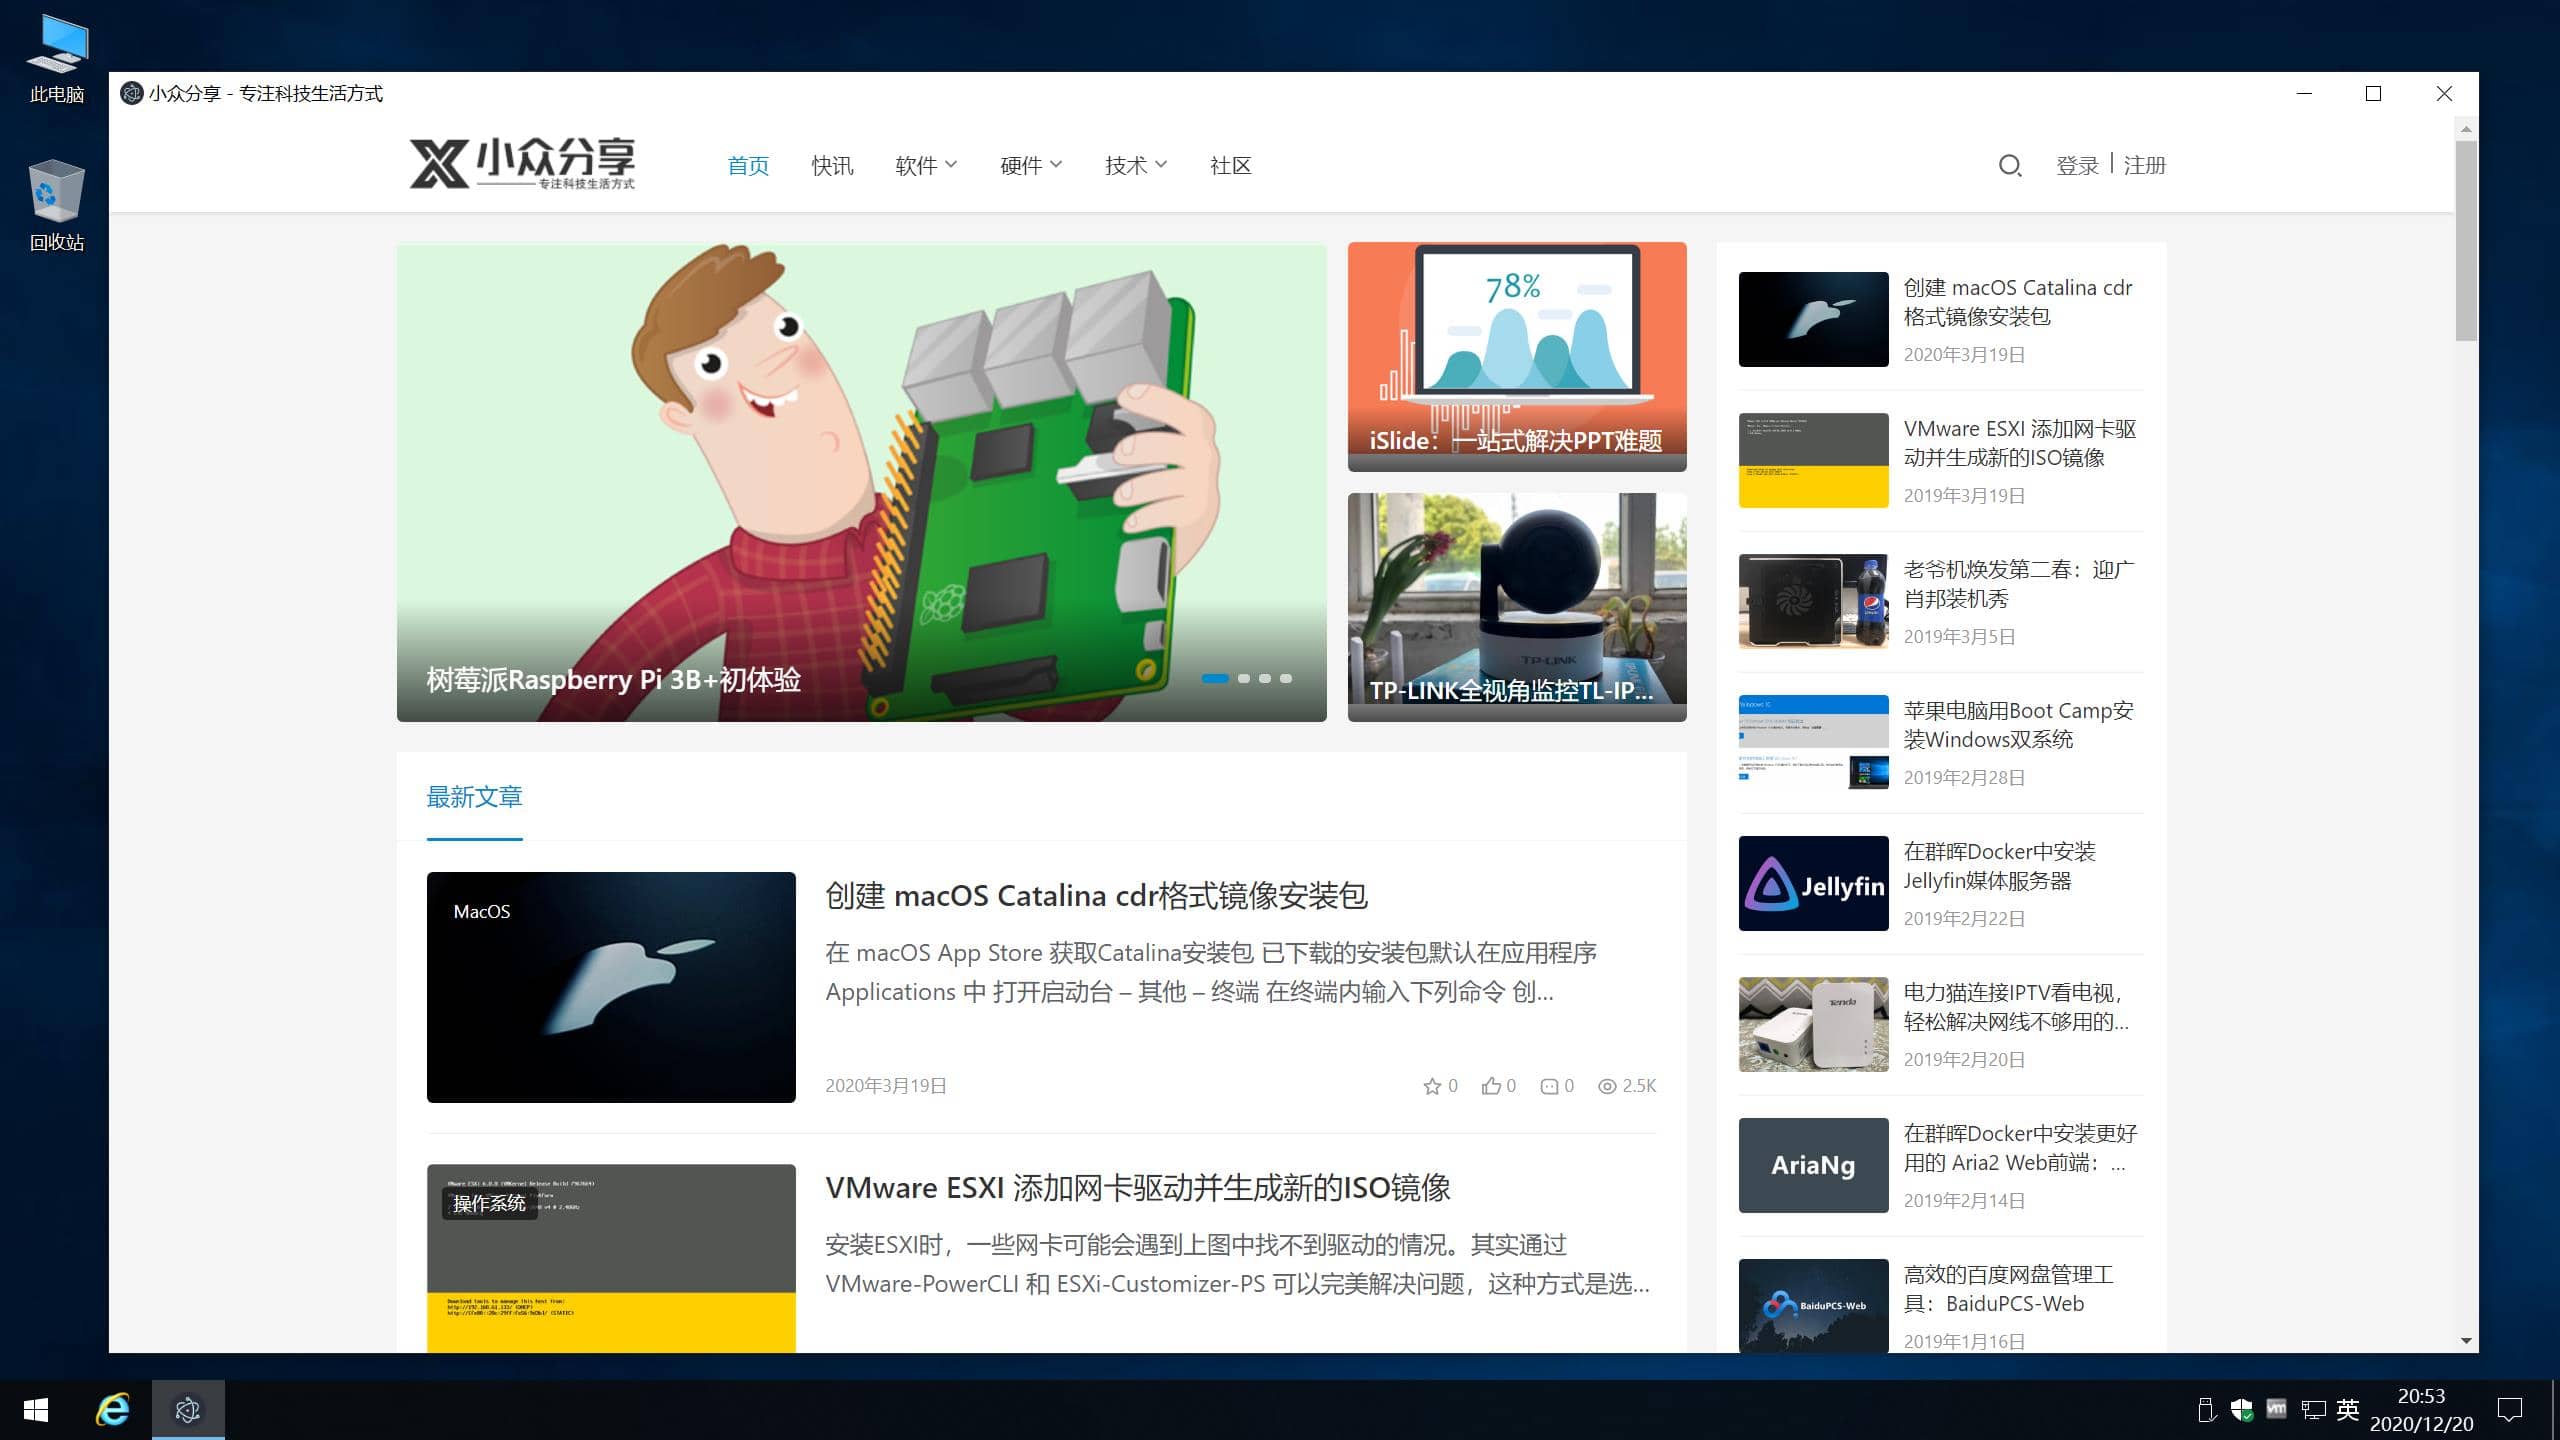Open sidebar link 在群晖Docker中安装更好用的 Aria2 Web前端
The image size is (2560, 1440).
(x=2020, y=1148)
